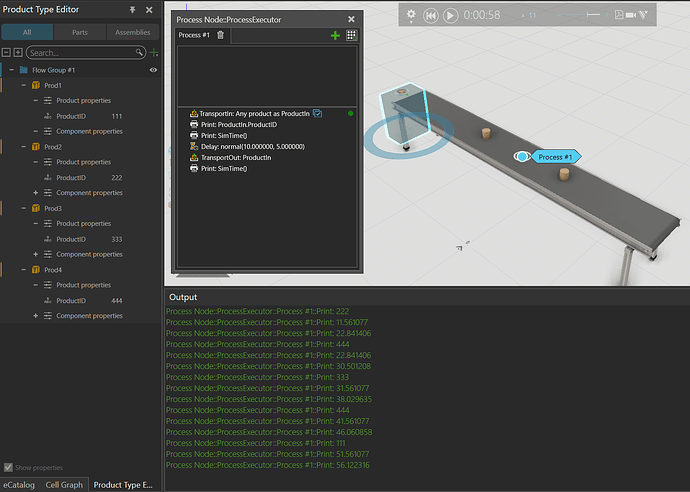
Task: Open the Cell Graph bottom tab
Action: (64, 485)
